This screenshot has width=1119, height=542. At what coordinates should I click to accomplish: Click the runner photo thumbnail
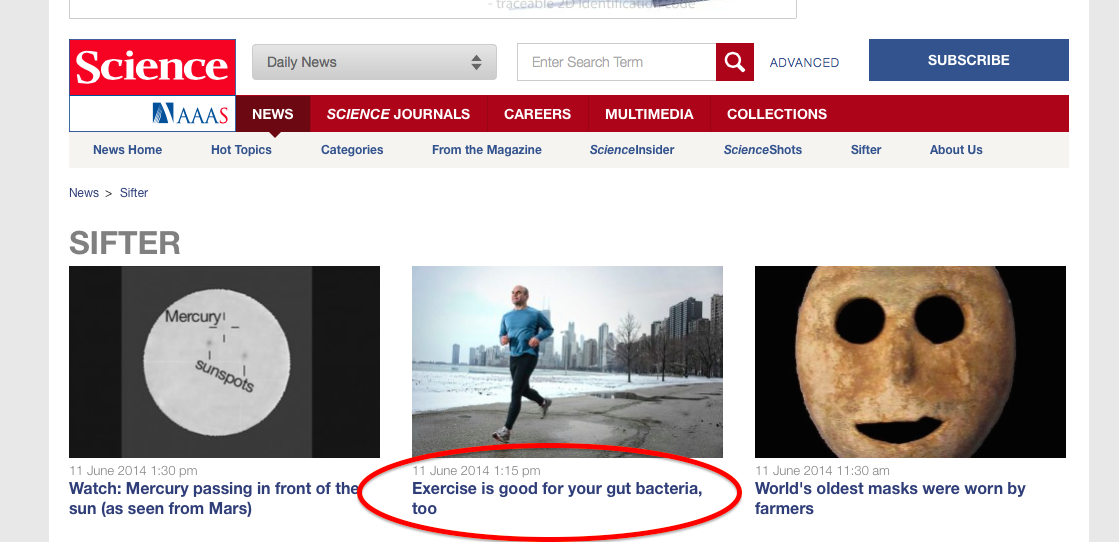pyautogui.click(x=567, y=361)
